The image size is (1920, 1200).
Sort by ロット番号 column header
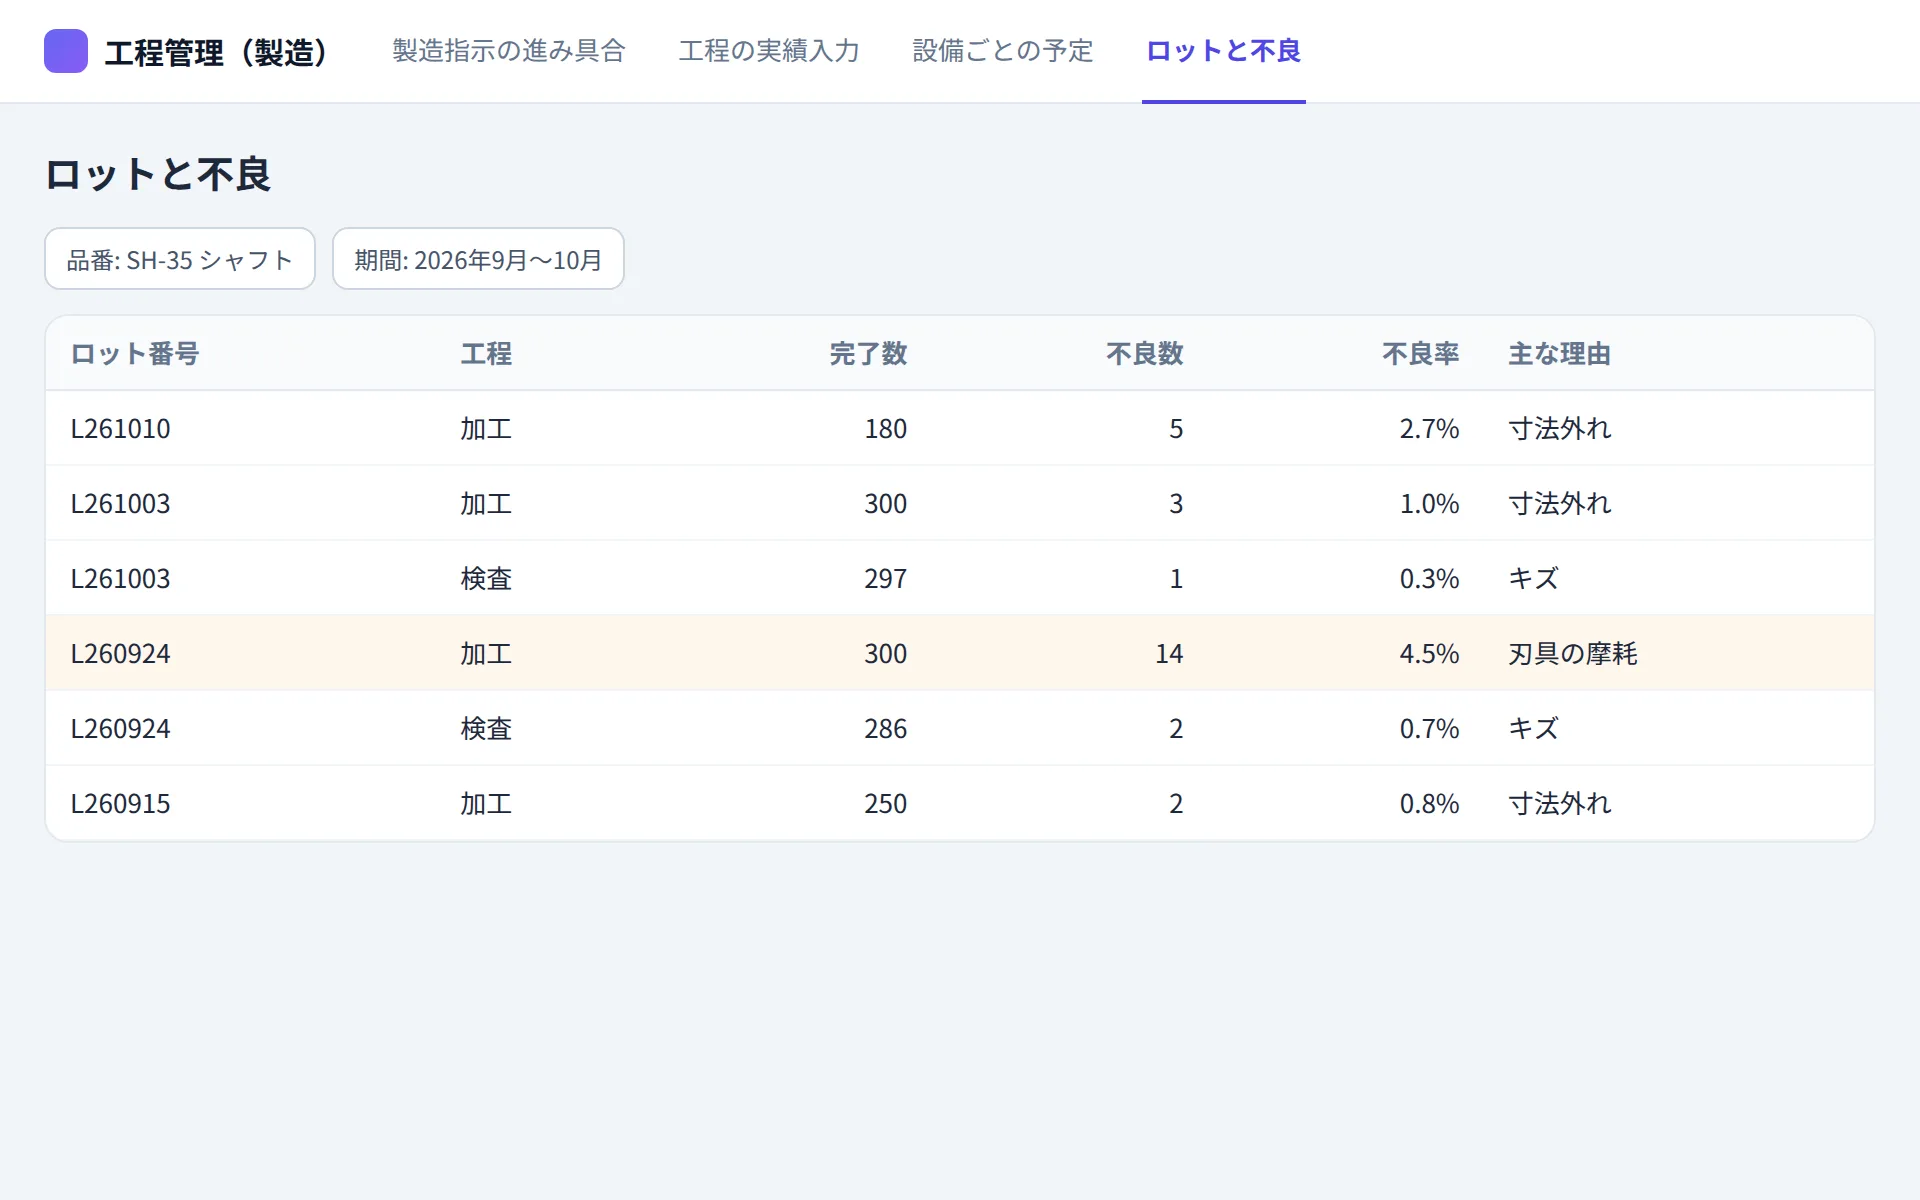coord(135,354)
